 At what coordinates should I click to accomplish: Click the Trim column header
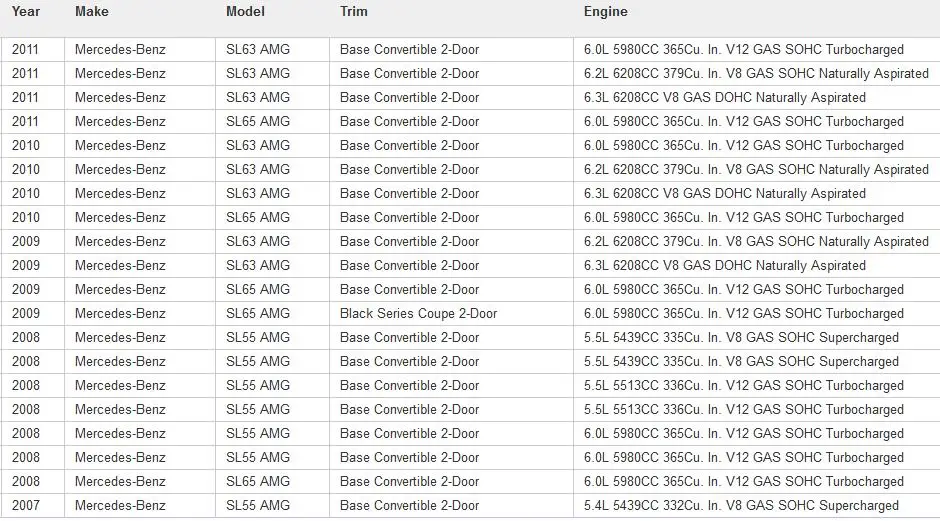[354, 11]
